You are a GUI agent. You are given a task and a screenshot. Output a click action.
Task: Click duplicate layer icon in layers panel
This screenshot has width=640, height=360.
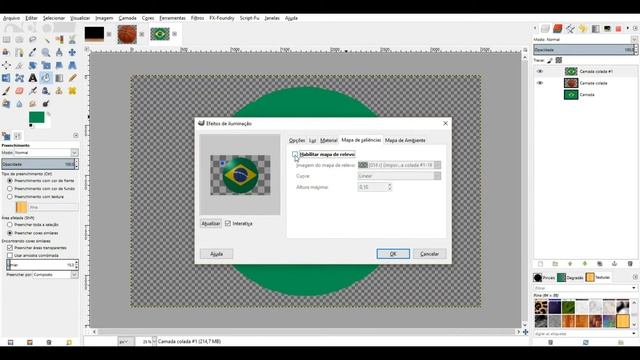click(x=600, y=264)
